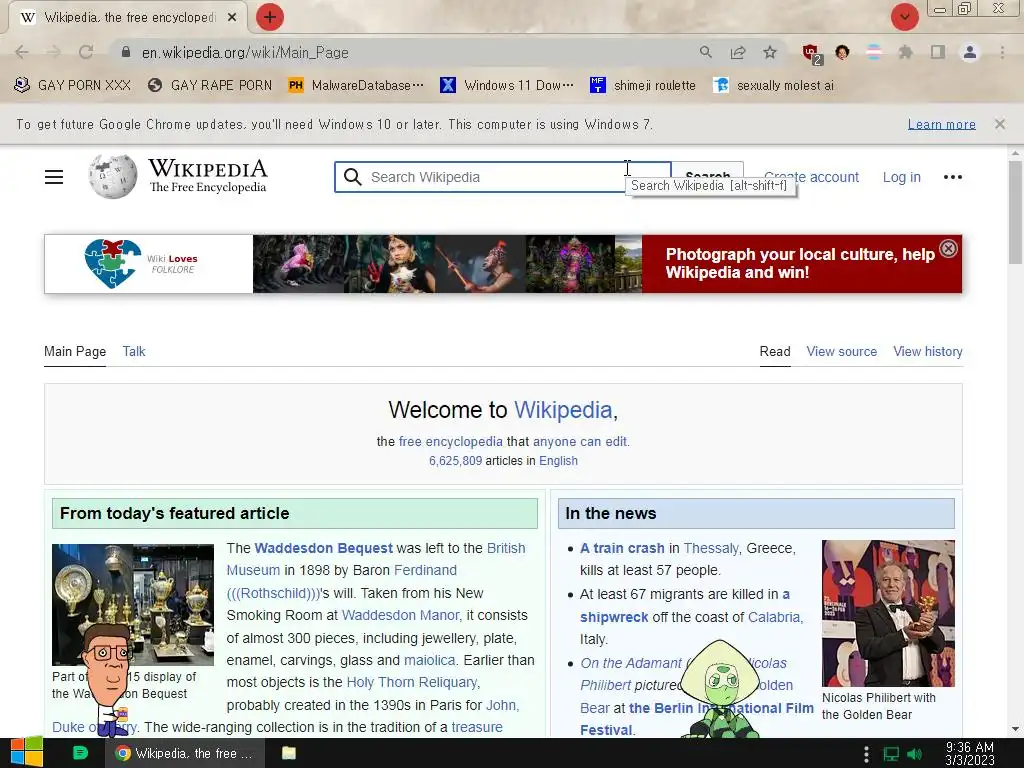Expand the red tab search chevron

click(x=904, y=17)
